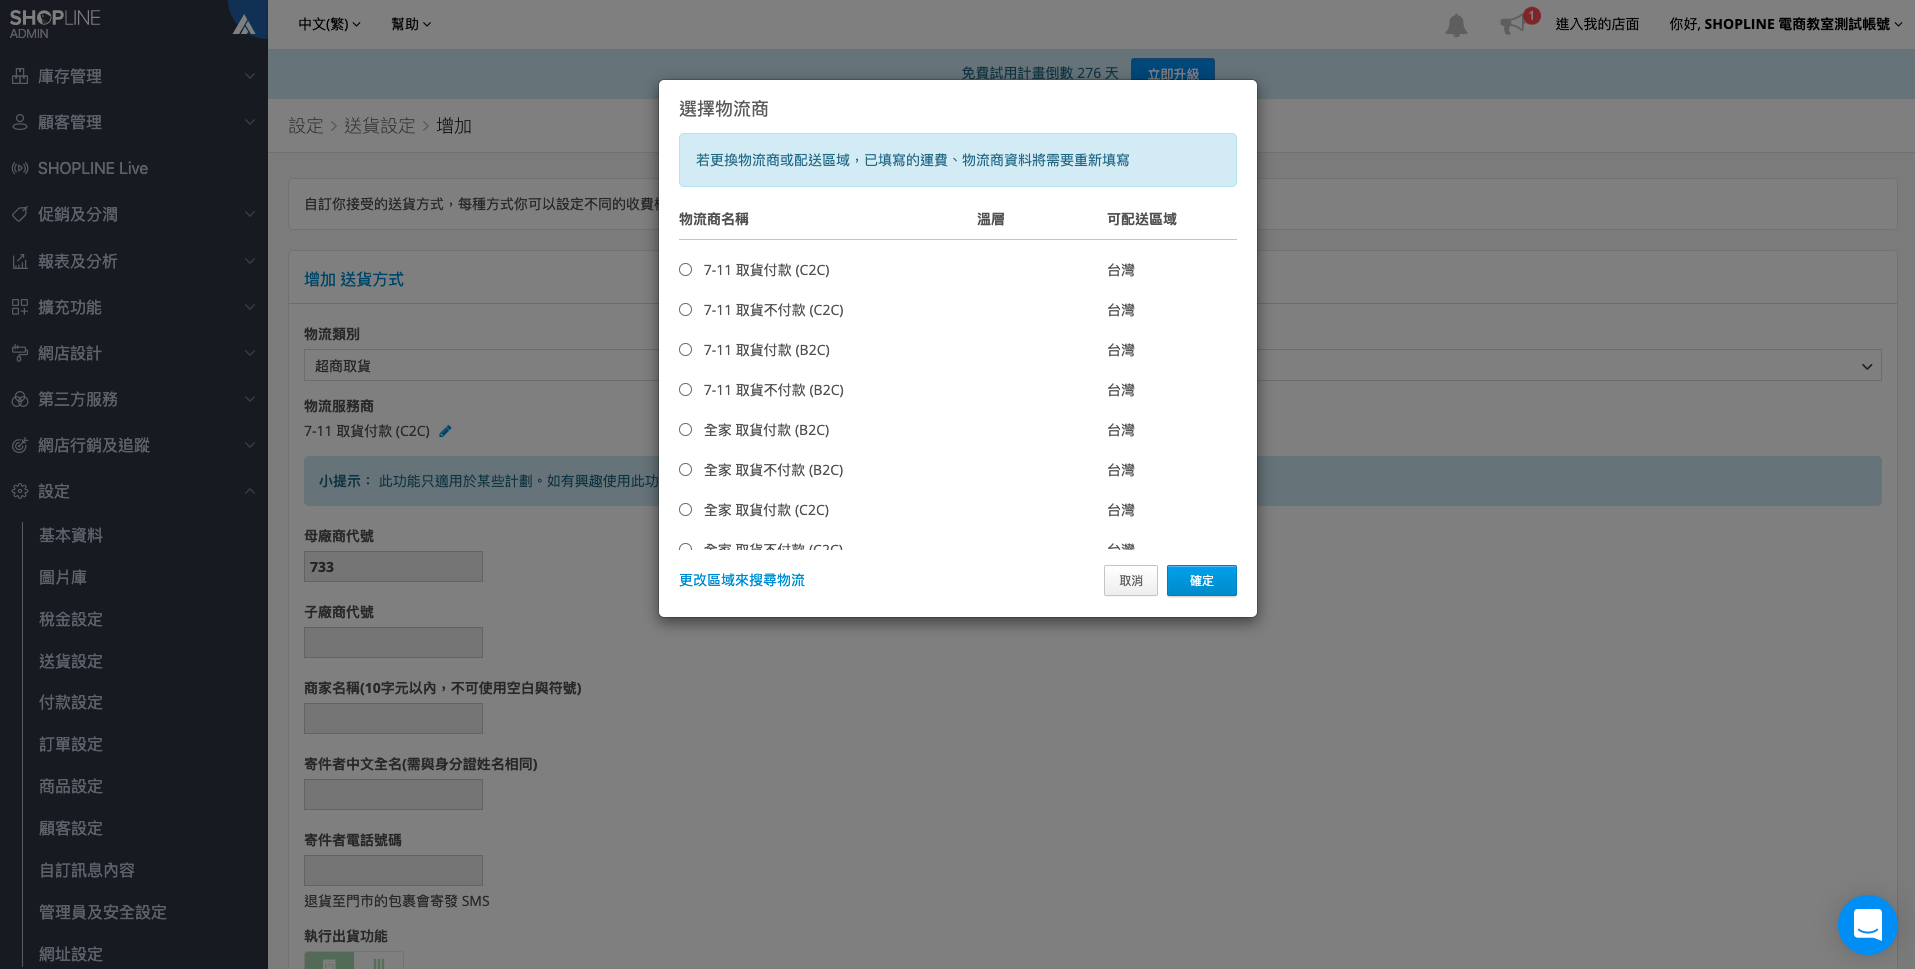
Task: Expand the 促銷及分潤 menu chevron
Action: [x=249, y=214]
